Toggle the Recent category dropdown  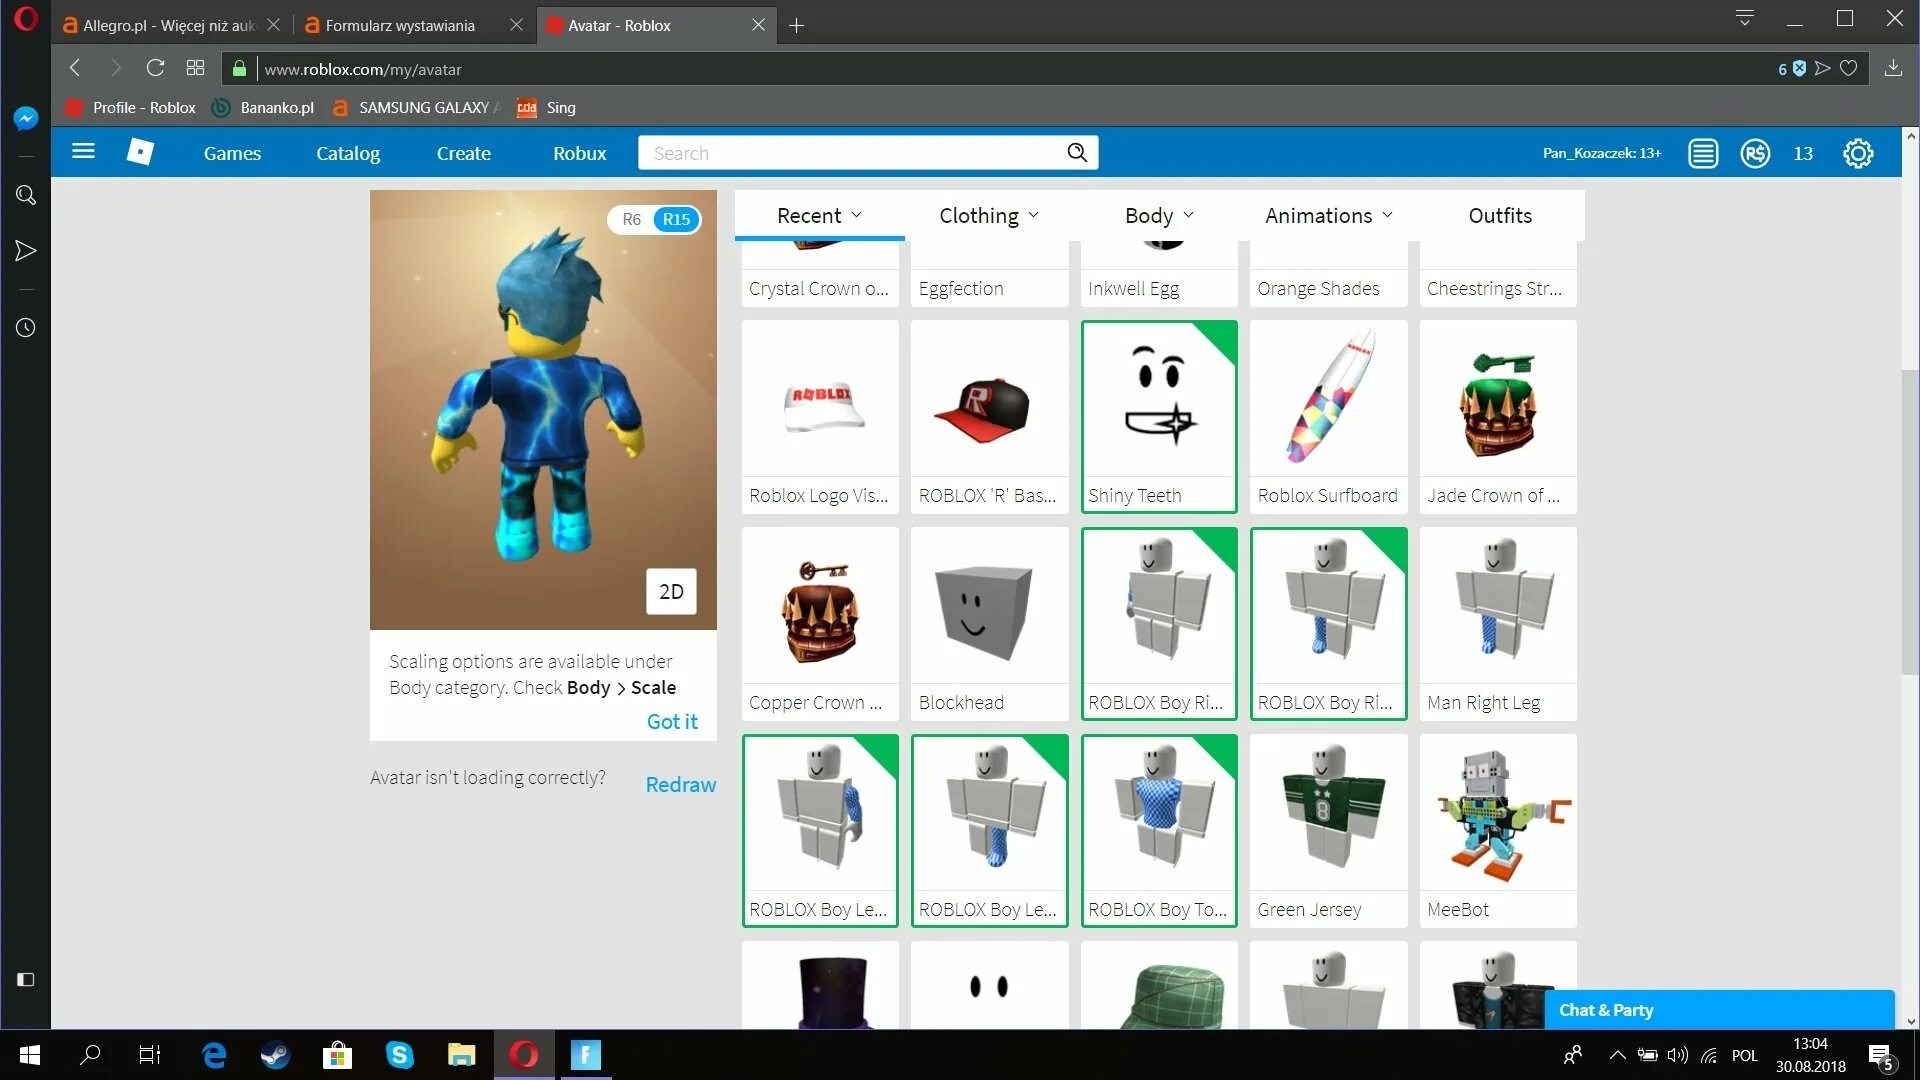(x=819, y=215)
